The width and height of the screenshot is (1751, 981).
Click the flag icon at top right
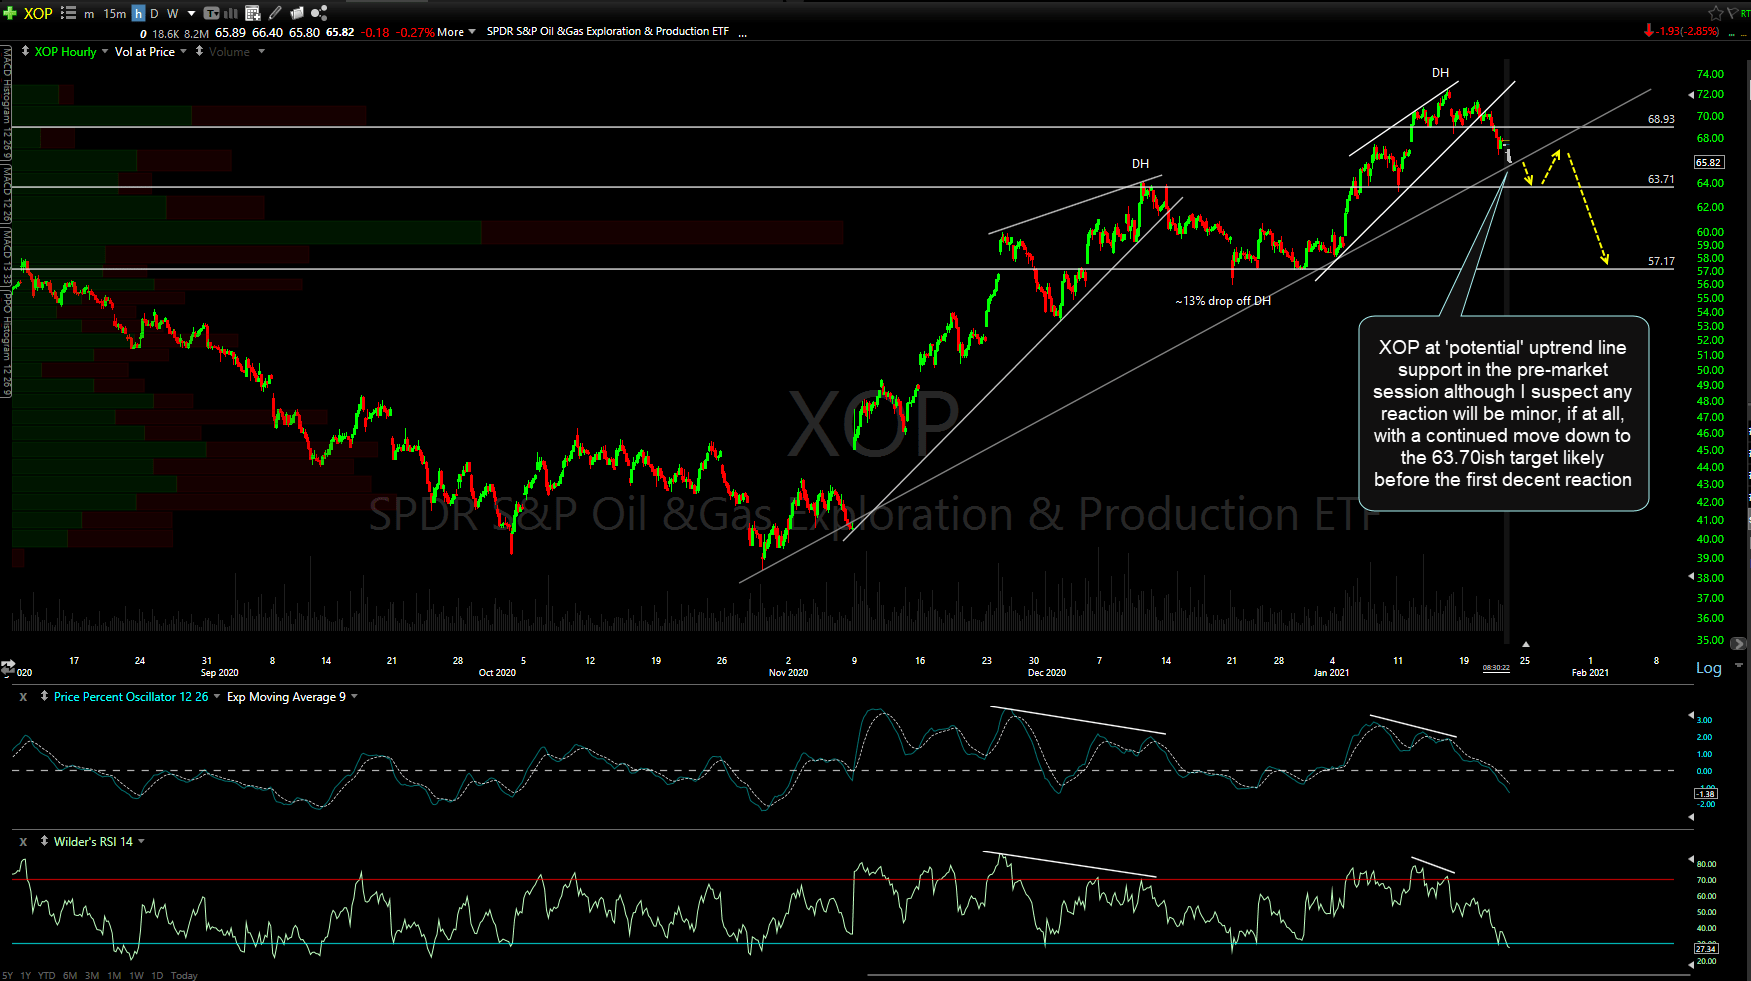point(1731,13)
